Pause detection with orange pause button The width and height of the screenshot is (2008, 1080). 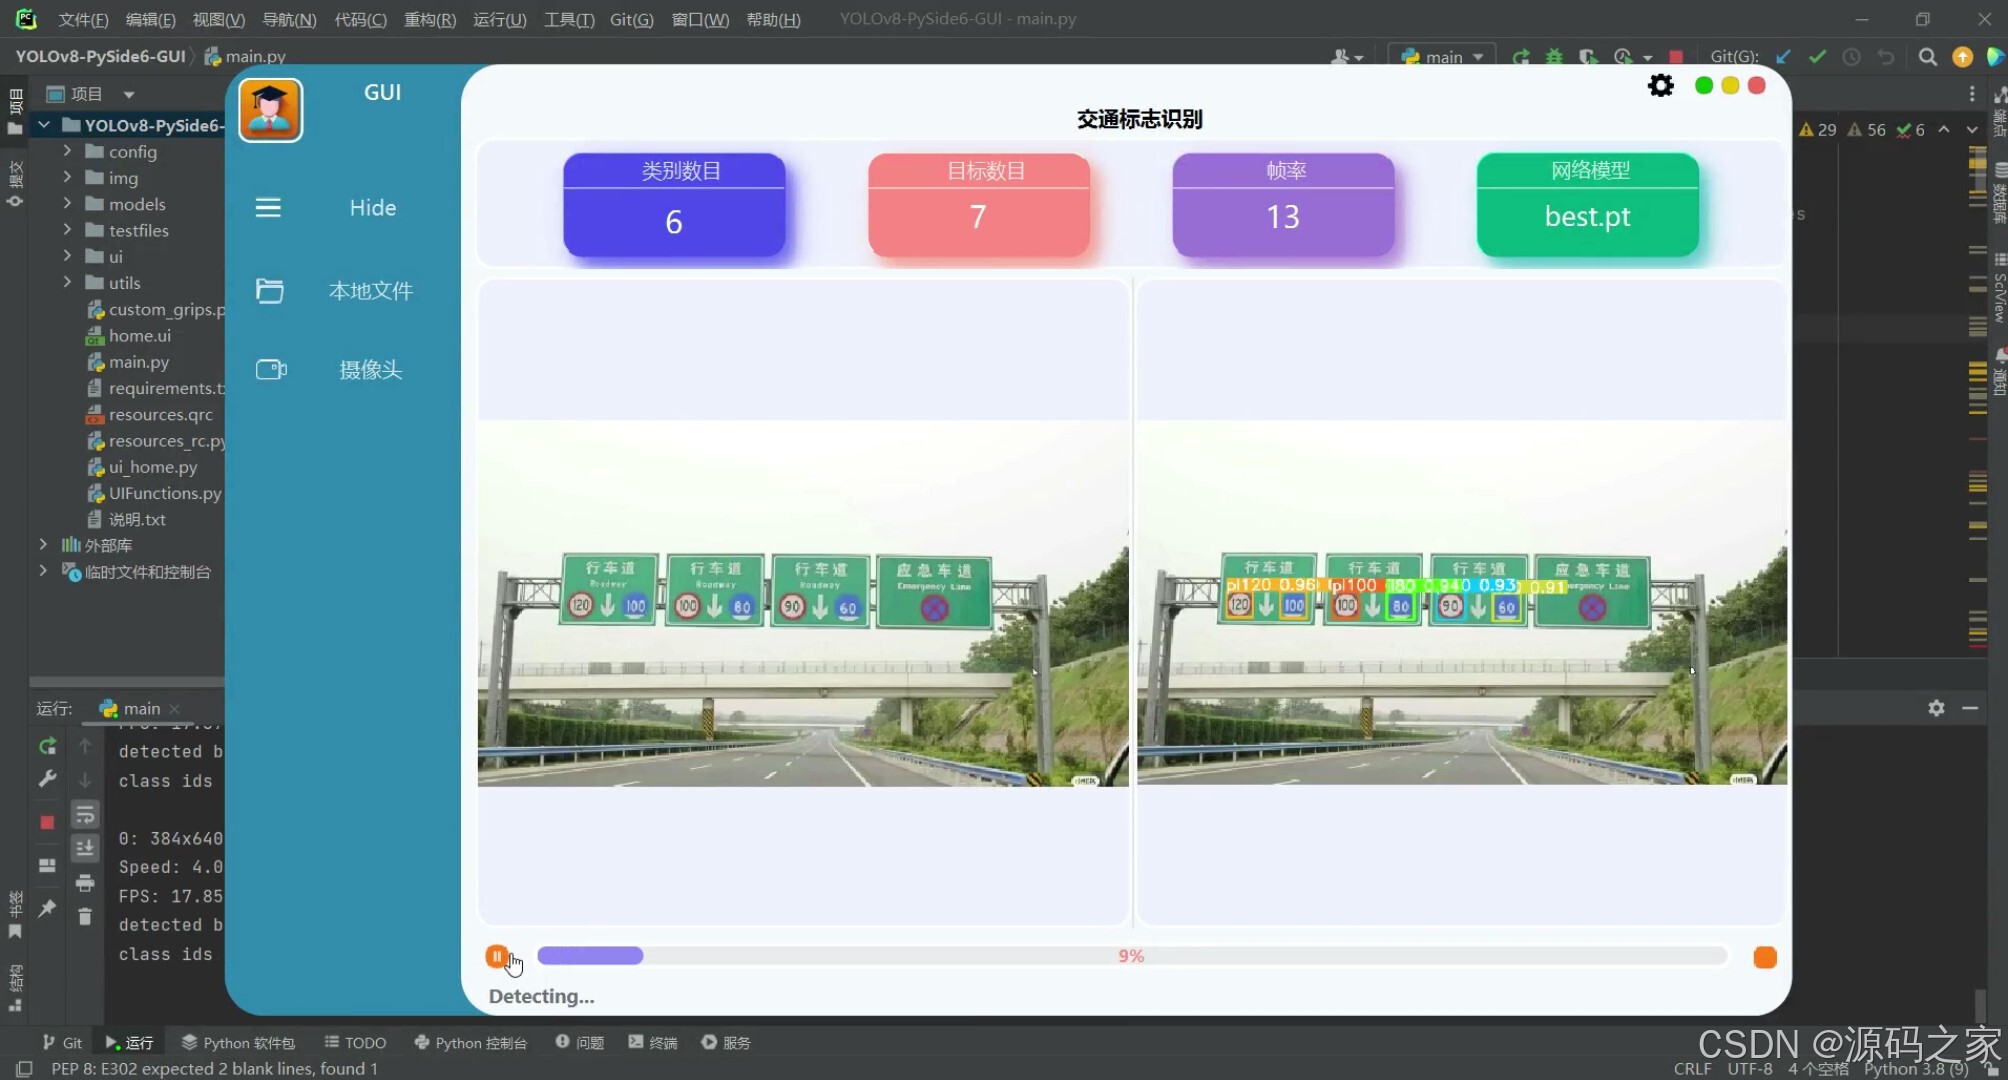click(496, 956)
